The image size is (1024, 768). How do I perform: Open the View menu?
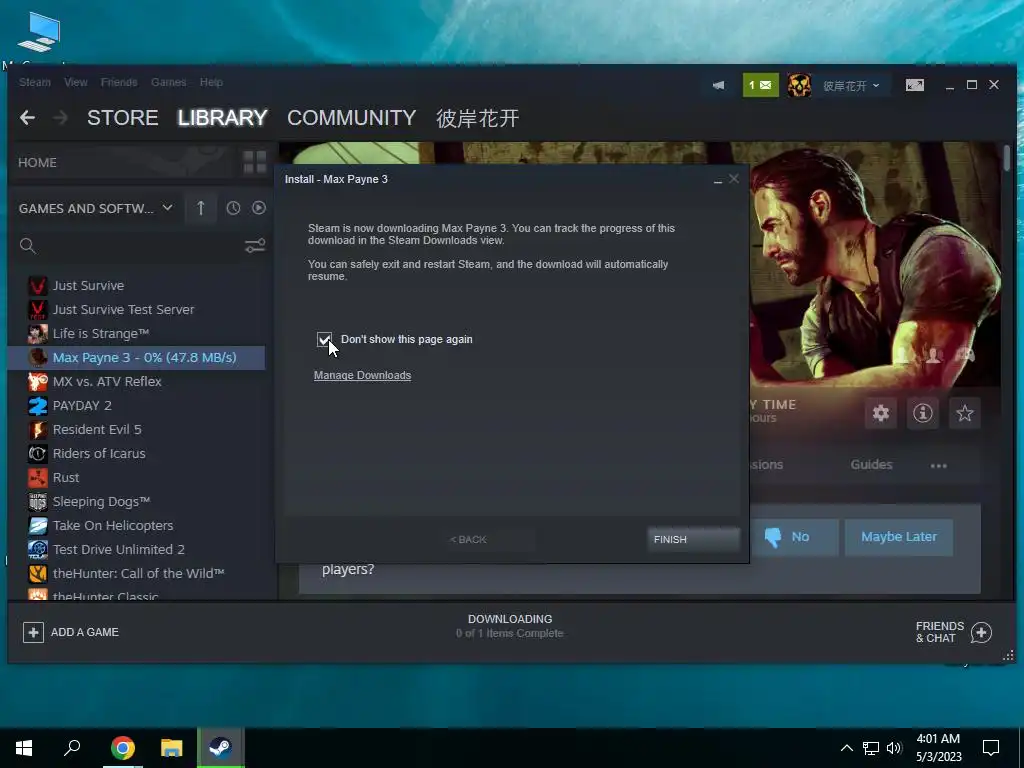pyautogui.click(x=76, y=82)
